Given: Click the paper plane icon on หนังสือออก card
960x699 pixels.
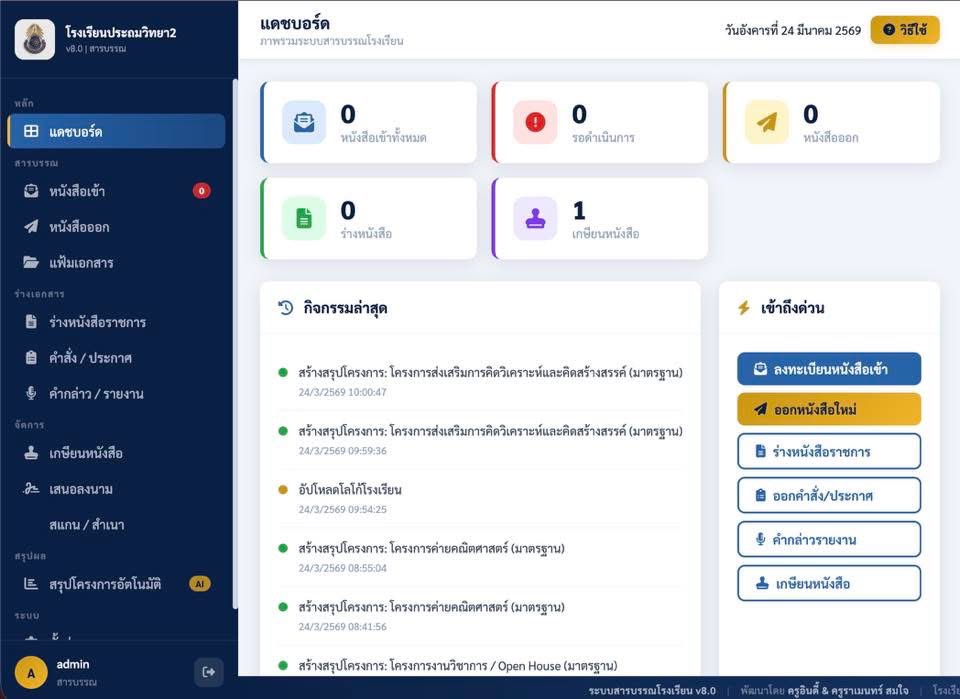Looking at the screenshot, I should click(x=766, y=122).
